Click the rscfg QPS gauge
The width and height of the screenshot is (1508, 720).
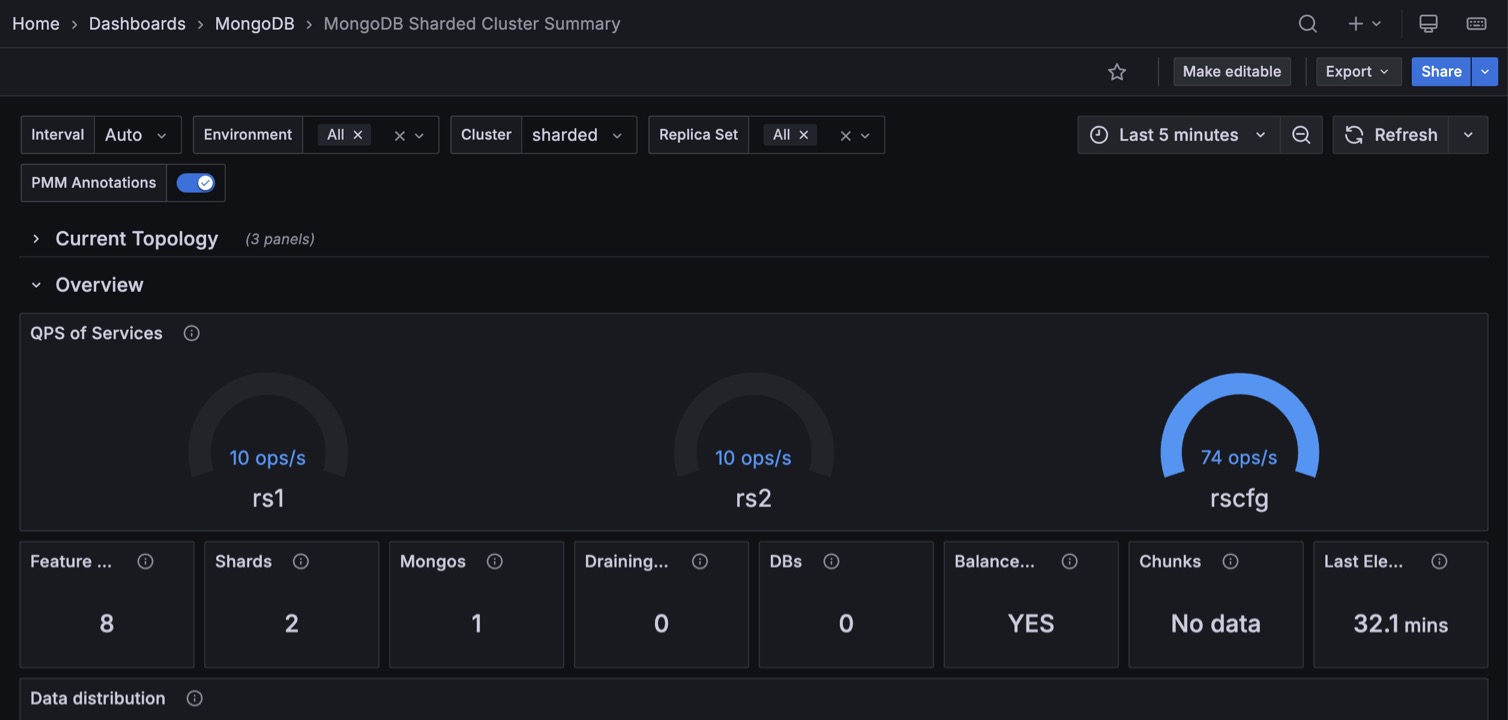click(1239, 440)
